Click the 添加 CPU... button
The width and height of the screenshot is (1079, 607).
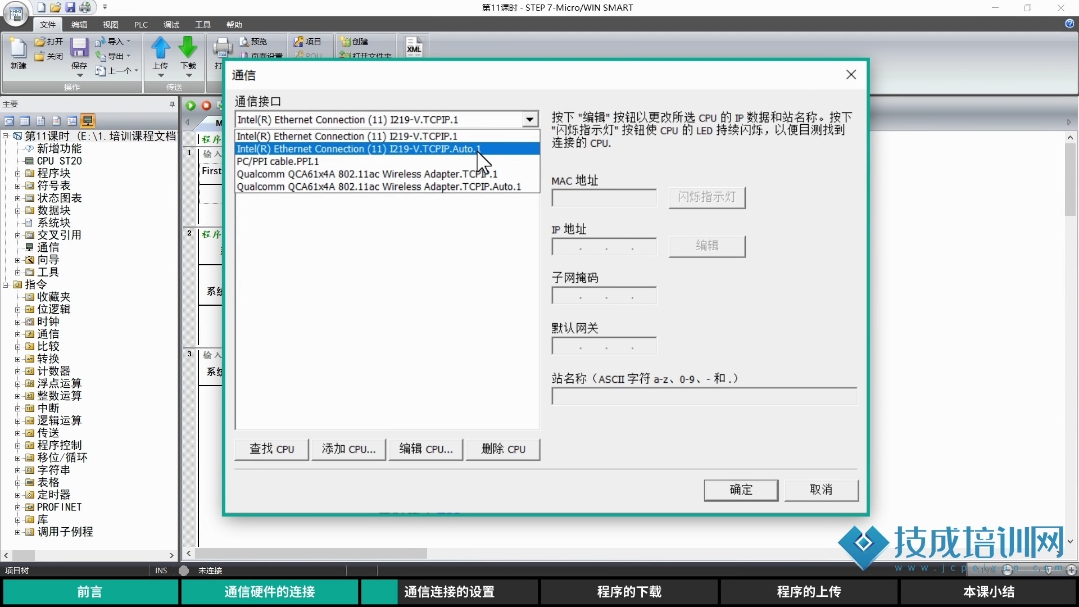pyautogui.click(x=349, y=449)
